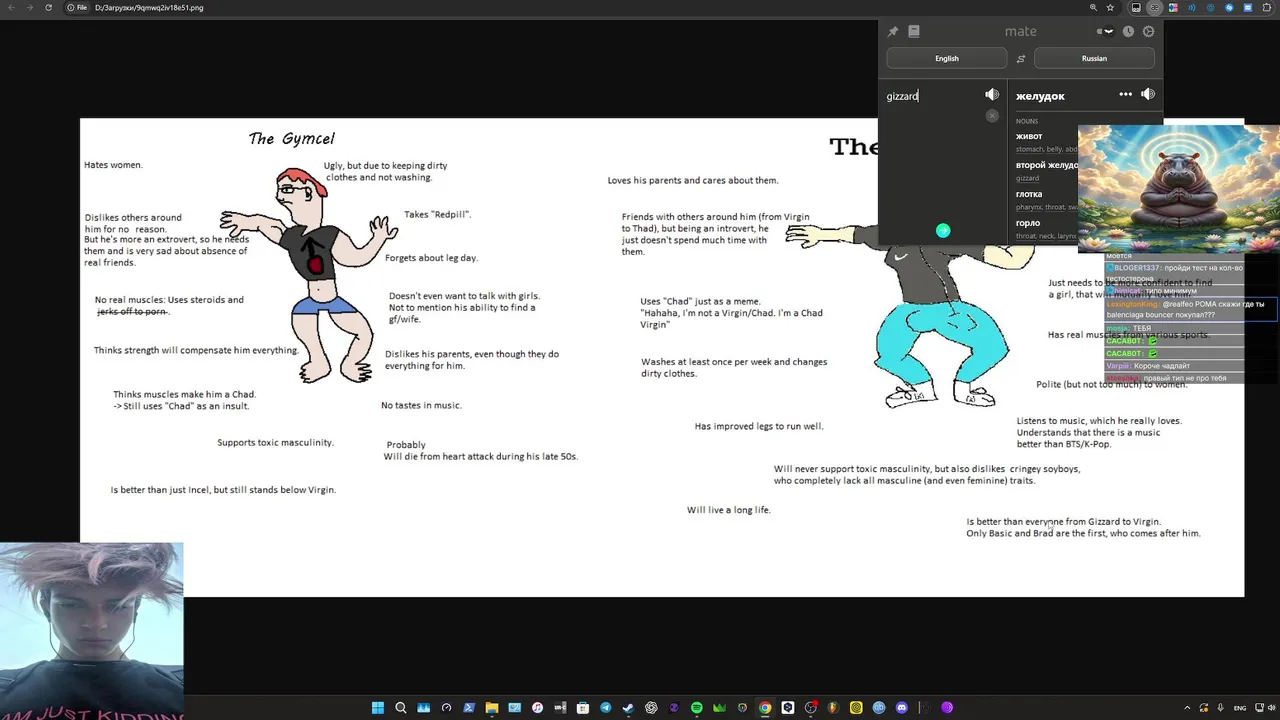Click text 'No tastes in music.'
The width and height of the screenshot is (1280, 720).
point(421,406)
